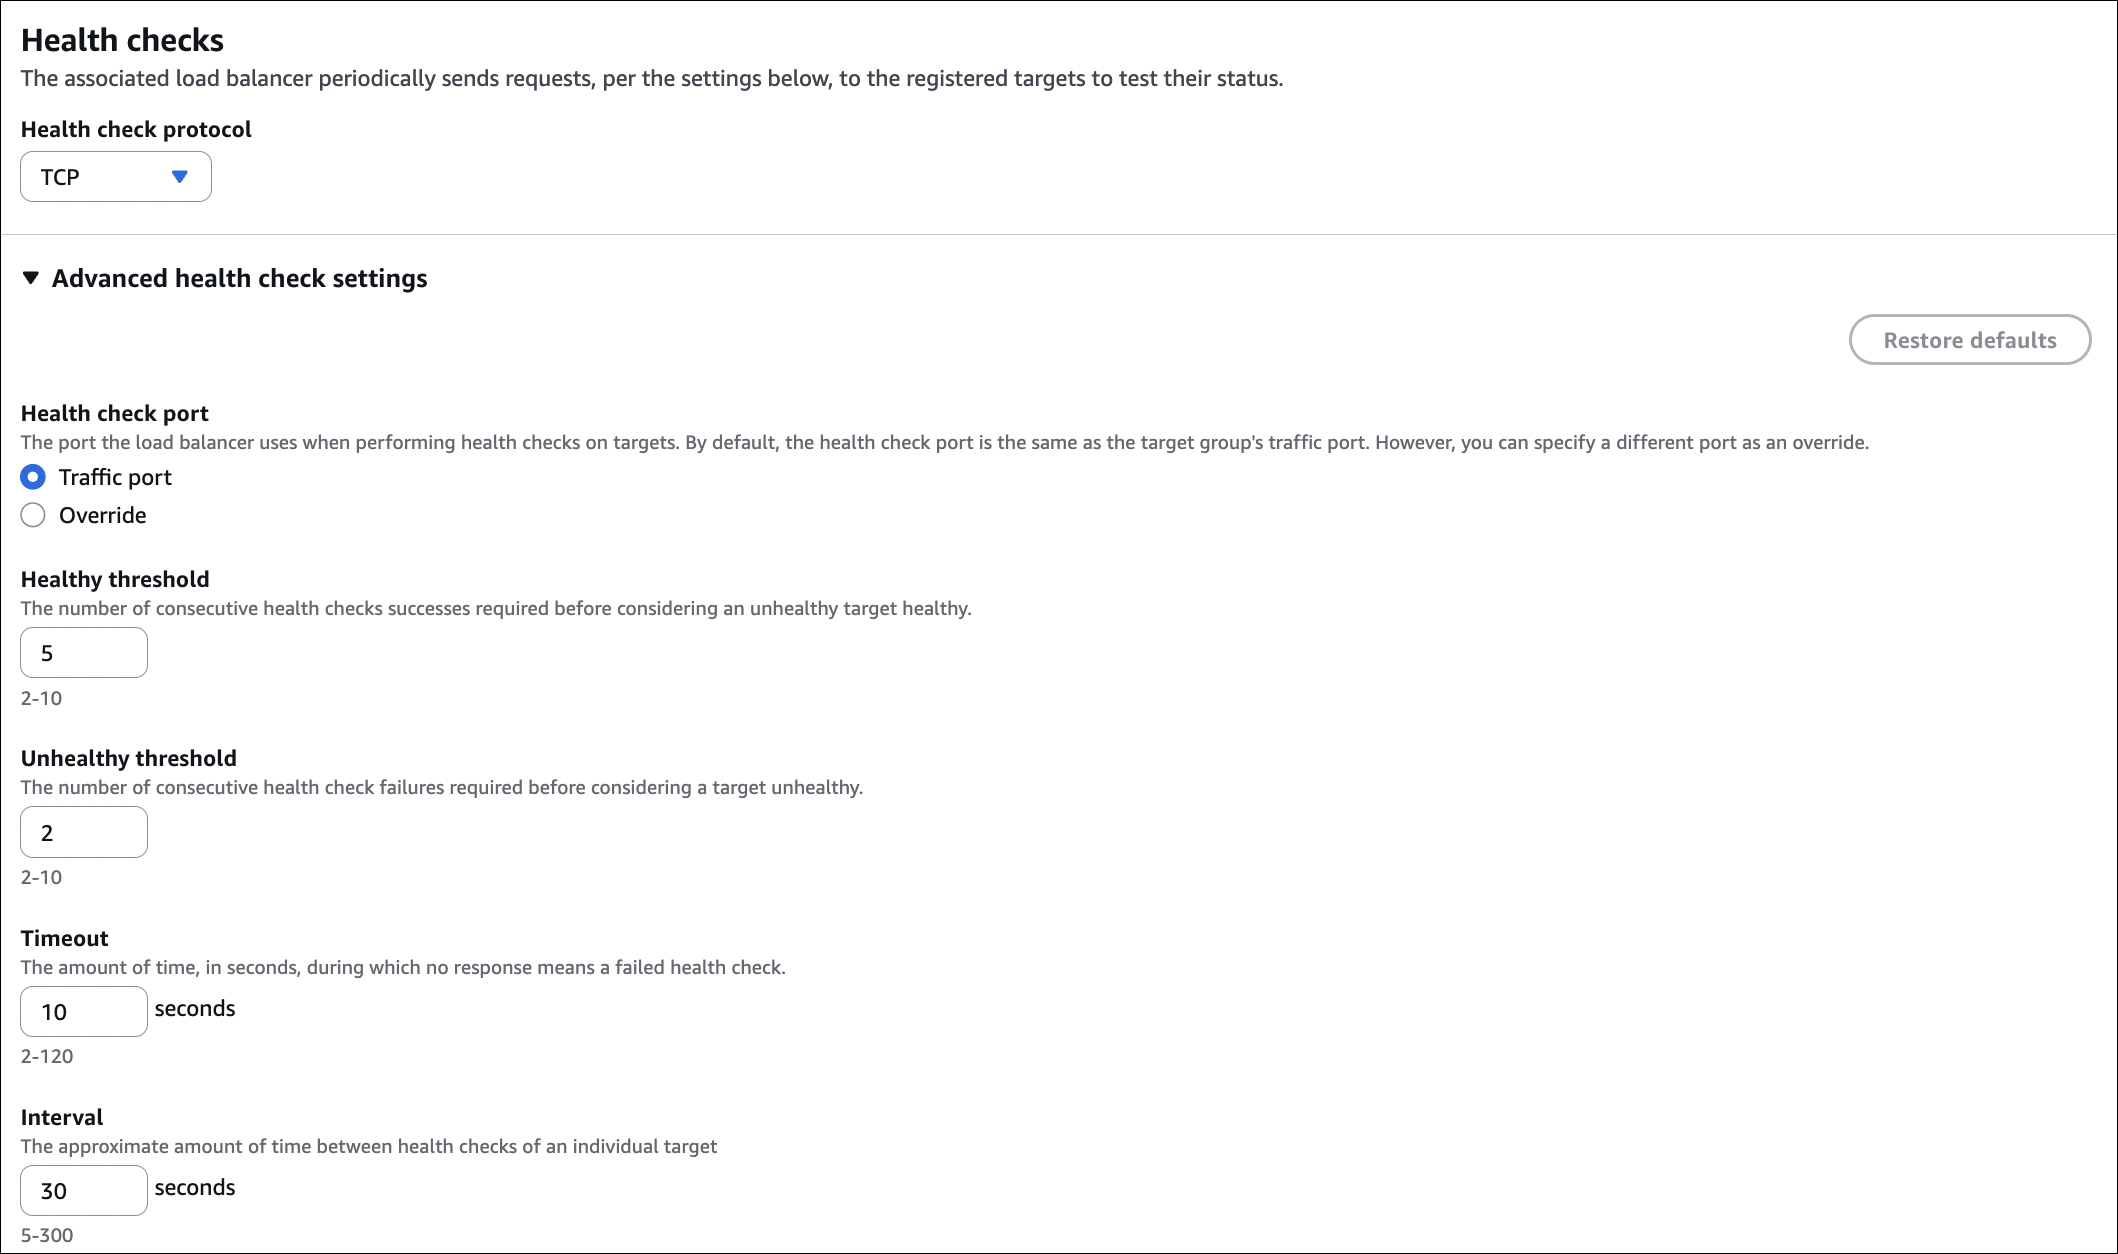Collapse section using the black disclosure triangle

[x=31, y=278]
